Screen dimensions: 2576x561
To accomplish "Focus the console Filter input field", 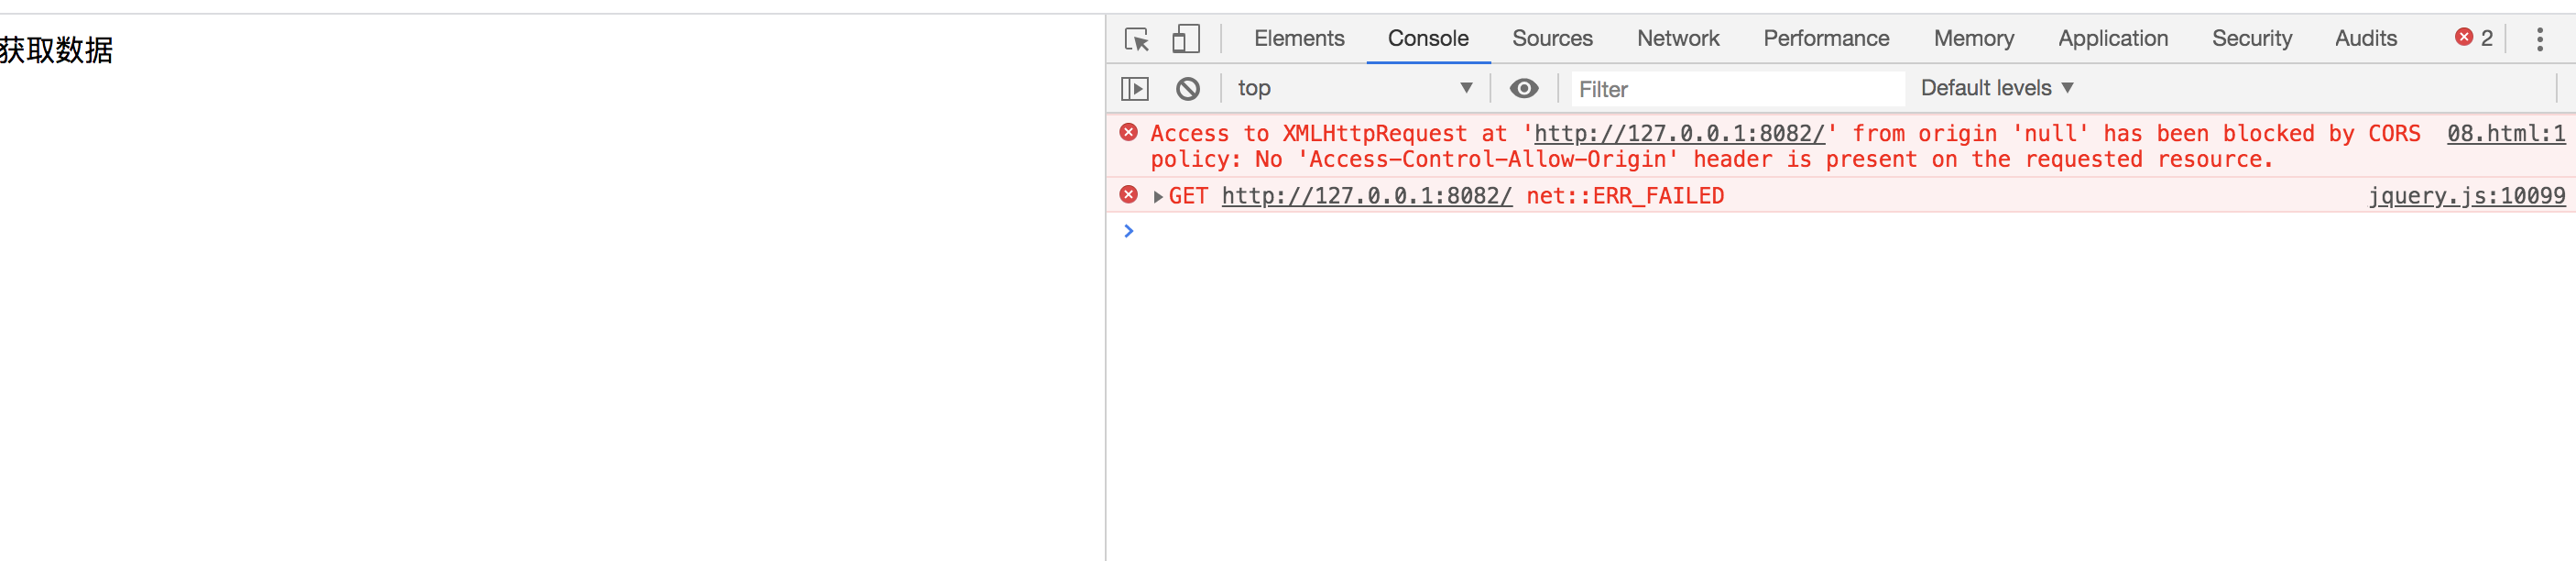I will pyautogui.click(x=1737, y=89).
